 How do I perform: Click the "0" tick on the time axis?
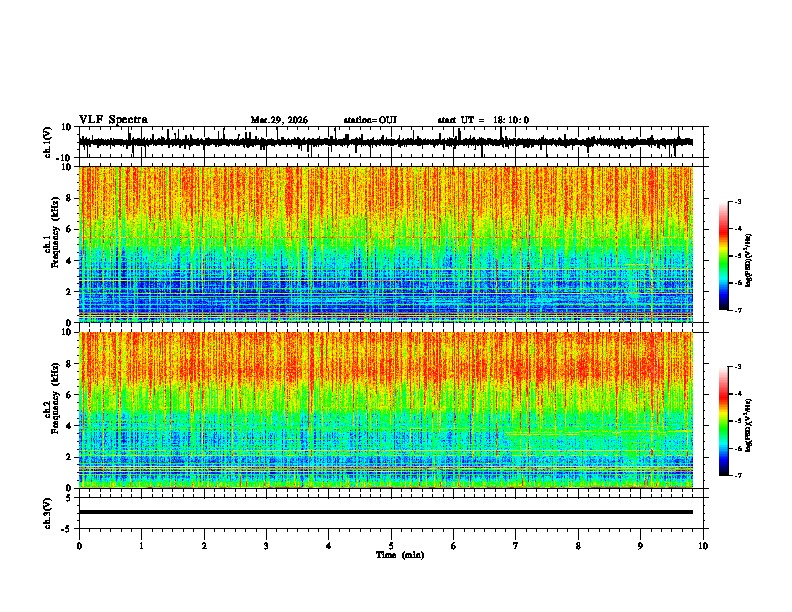click(x=79, y=546)
